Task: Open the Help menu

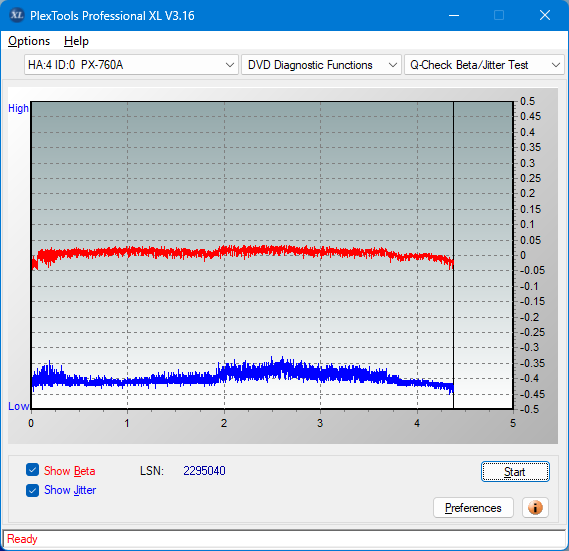Action: point(76,41)
